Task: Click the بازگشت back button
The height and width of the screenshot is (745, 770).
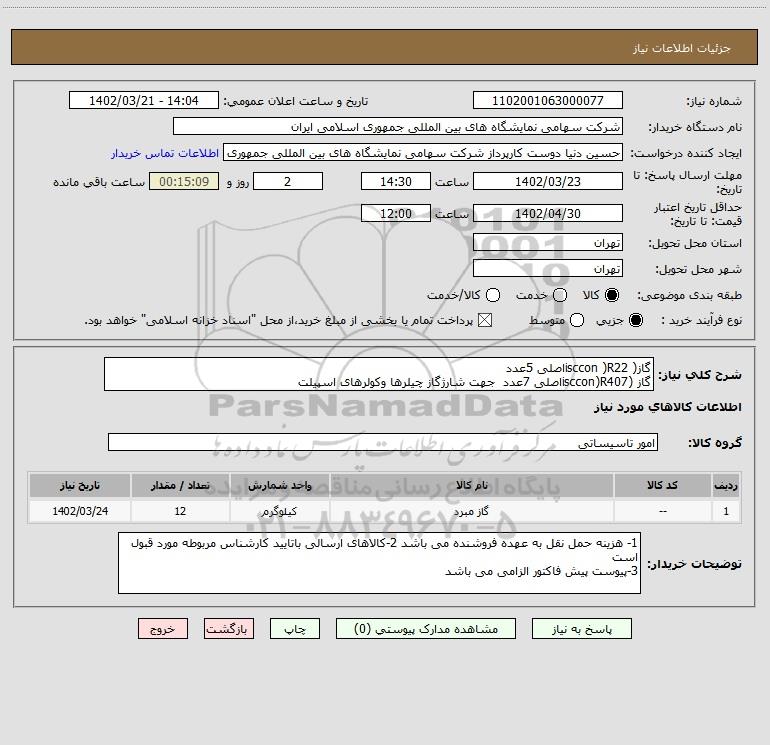Action: (229, 629)
